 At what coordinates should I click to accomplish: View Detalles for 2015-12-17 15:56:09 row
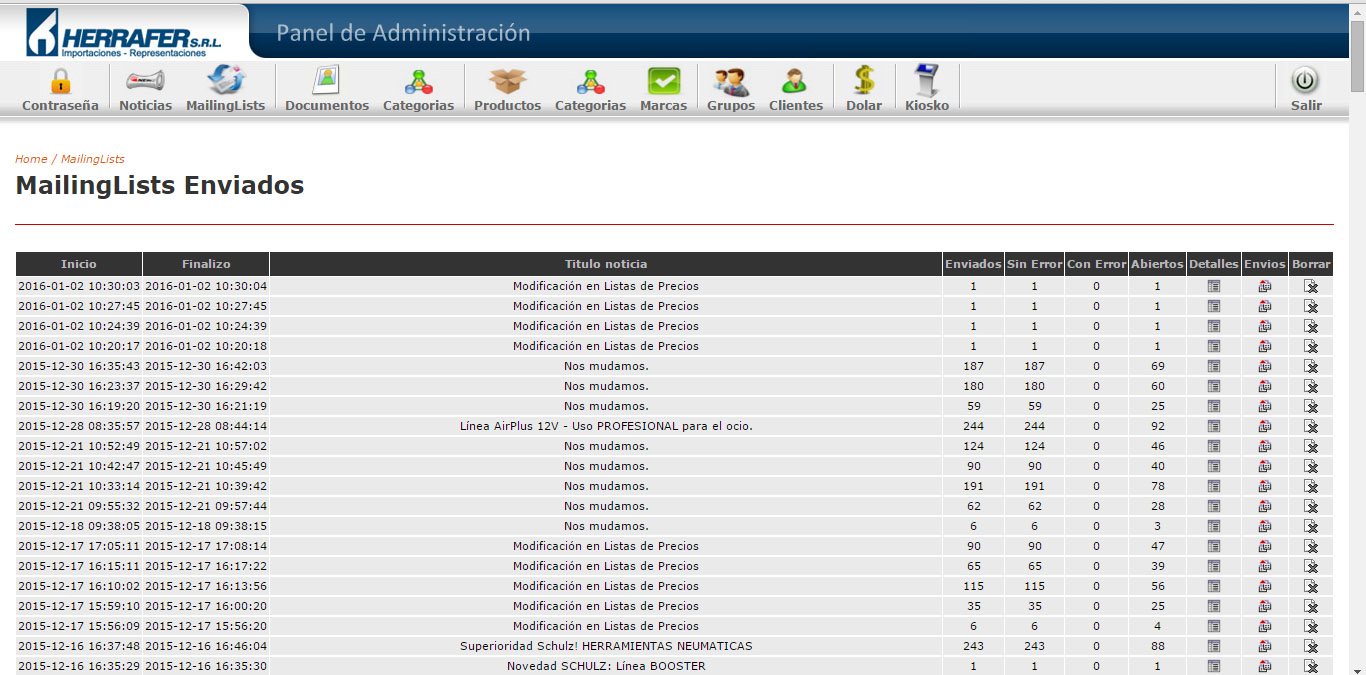pyautogui.click(x=1214, y=626)
